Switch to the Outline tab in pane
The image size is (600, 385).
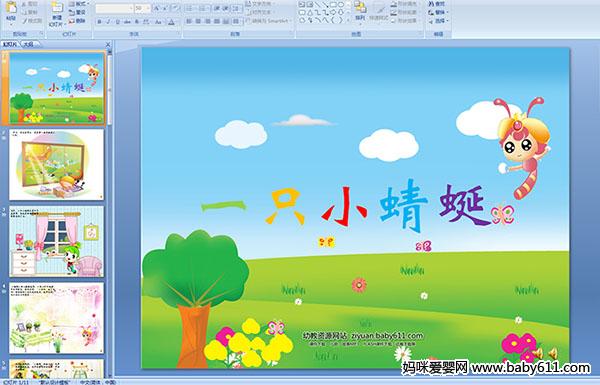pyautogui.click(x=29, y=44)
